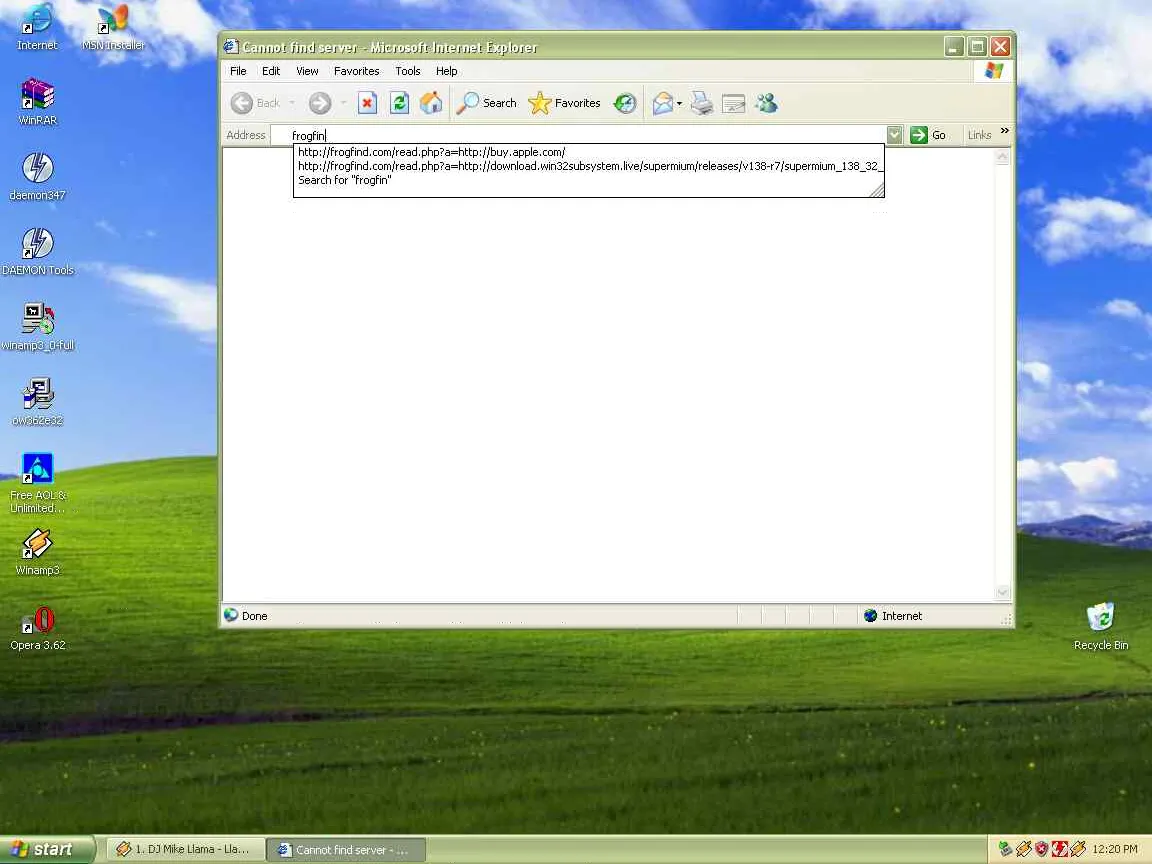
Task: Select Free AOL & Unlimited icon
Action: tap(37, 483)
